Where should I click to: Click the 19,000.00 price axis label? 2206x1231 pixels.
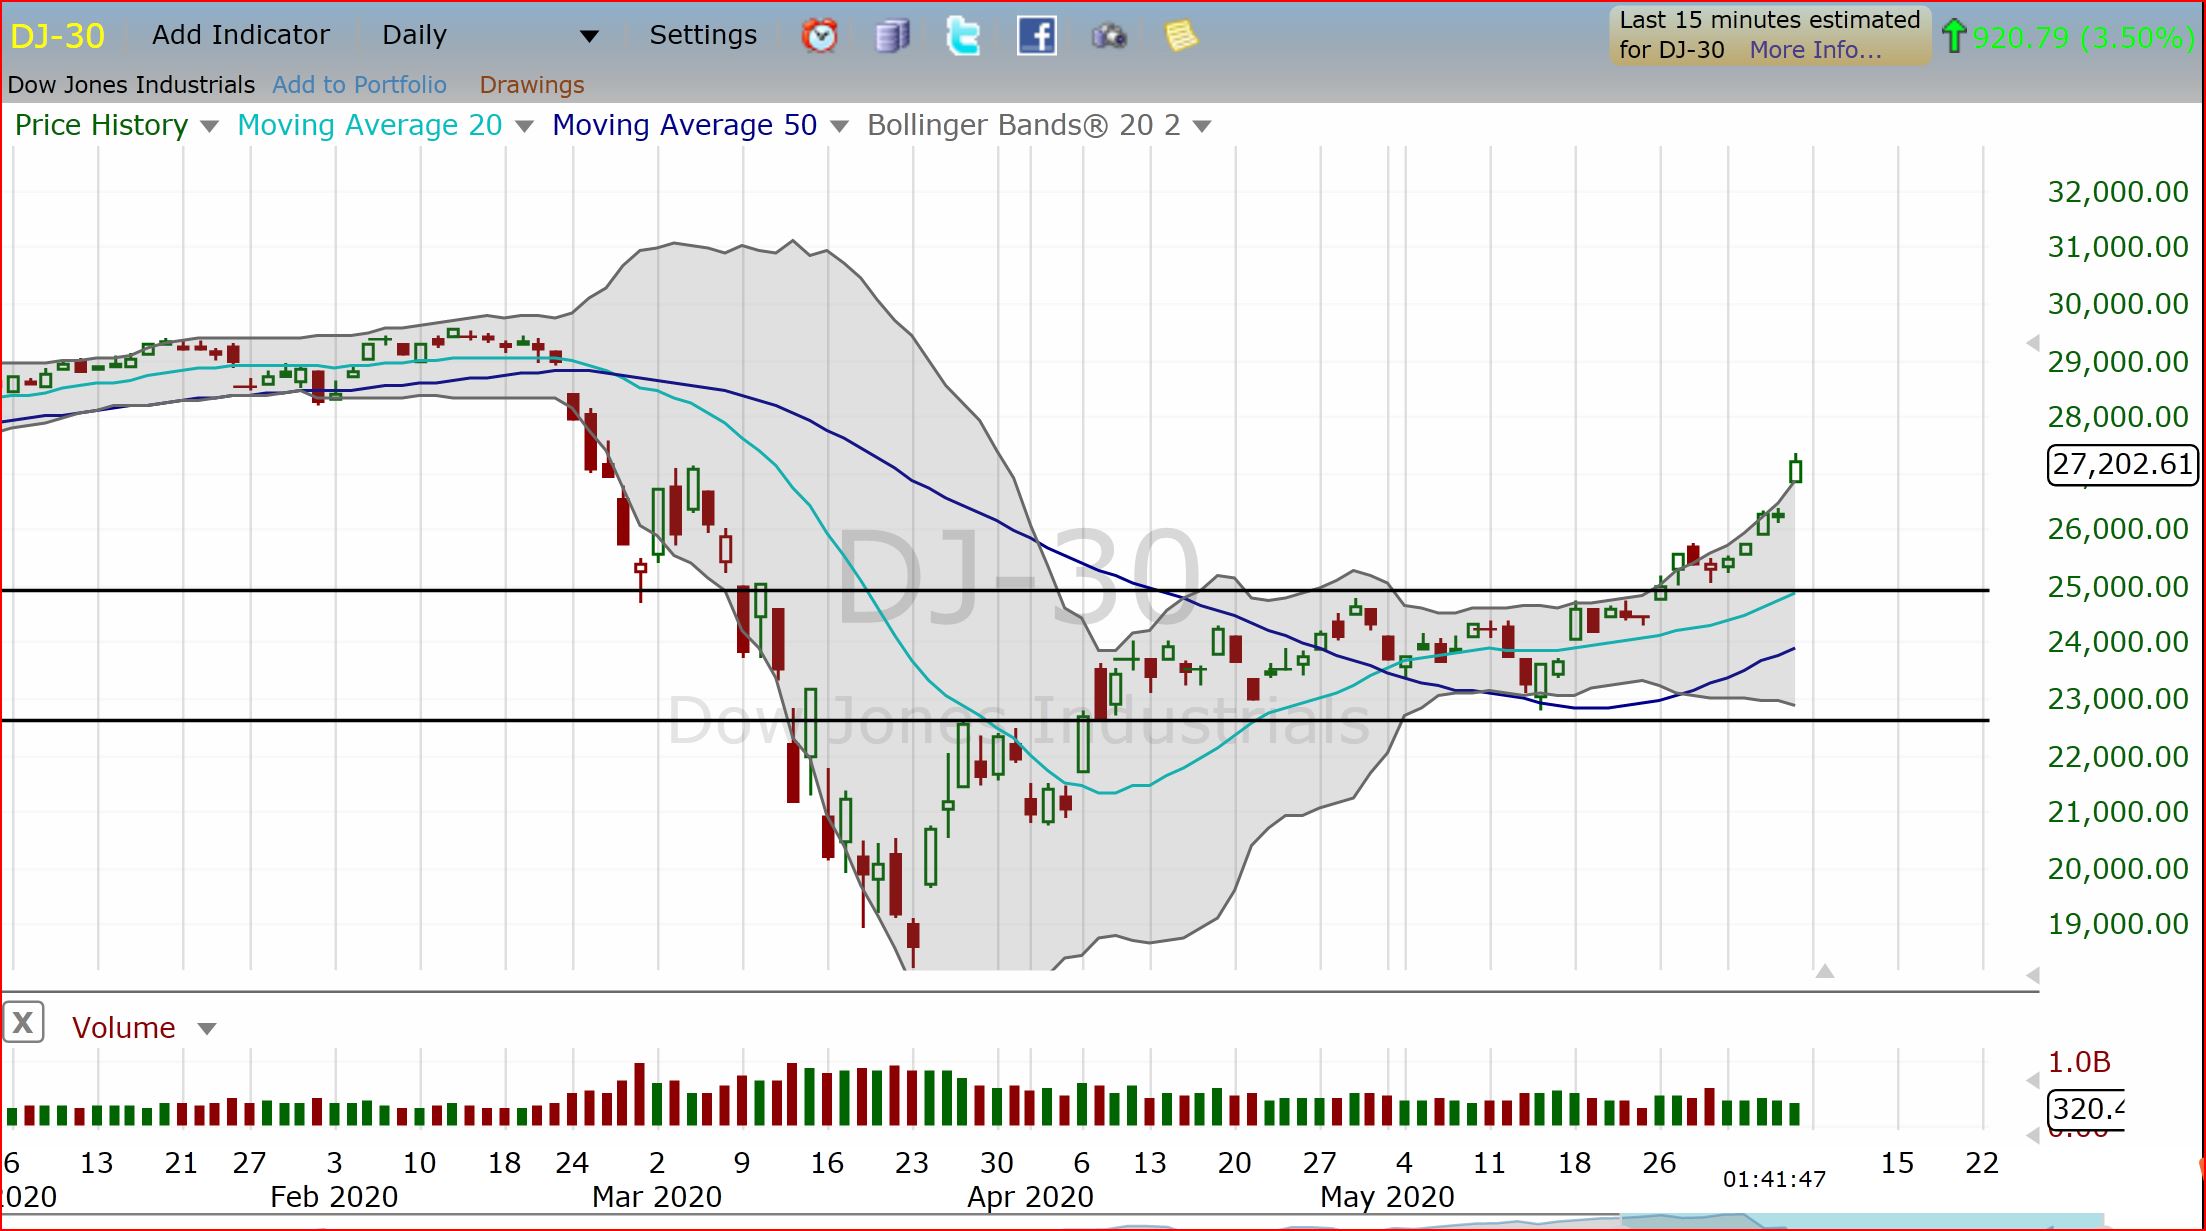point(2118,924)
